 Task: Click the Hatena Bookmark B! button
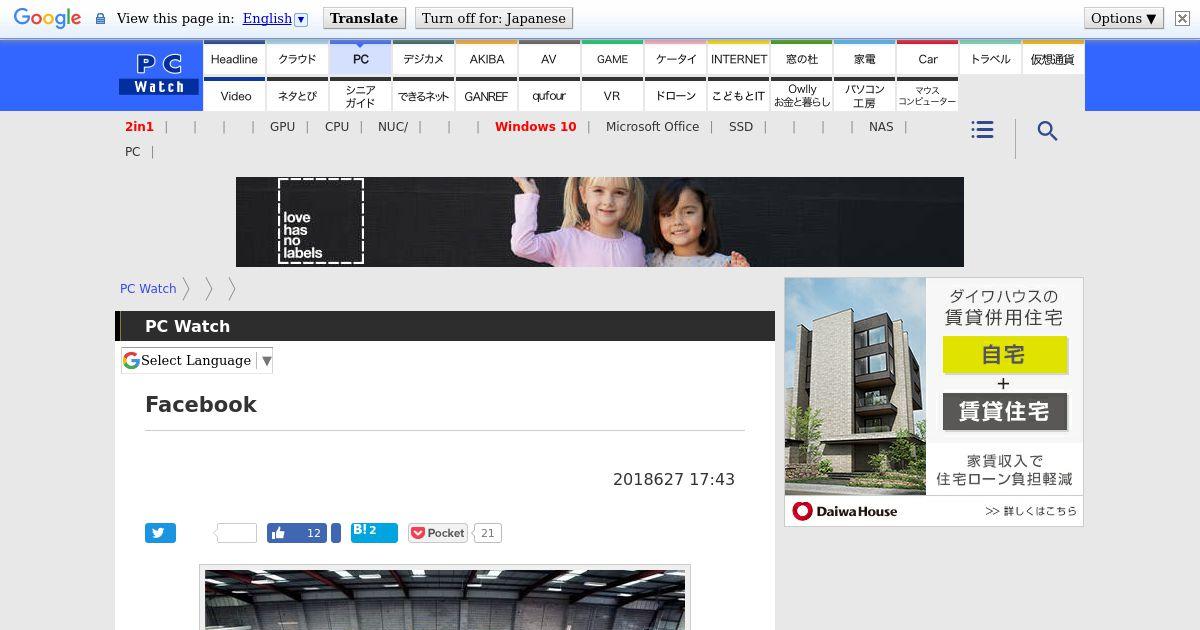tap(374, 533)
